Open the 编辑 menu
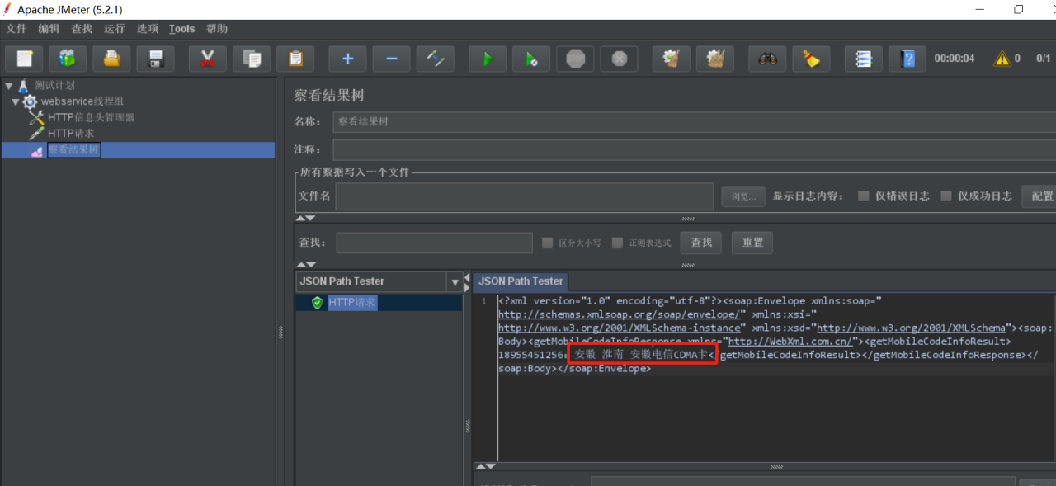This screenshot has height=486, width=1056. [48, 29]
